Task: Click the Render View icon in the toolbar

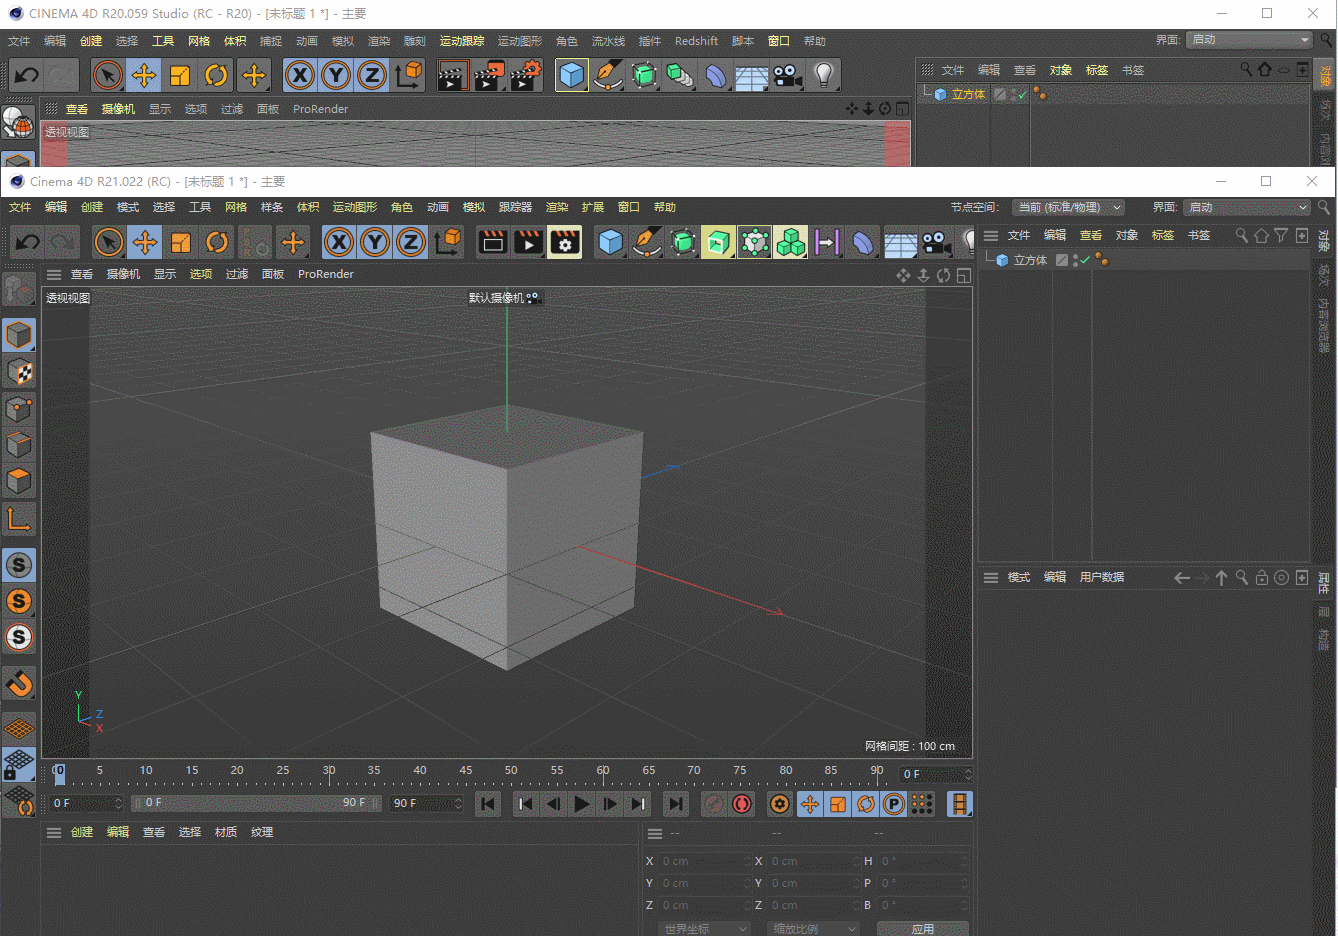Action: point(491,242)
